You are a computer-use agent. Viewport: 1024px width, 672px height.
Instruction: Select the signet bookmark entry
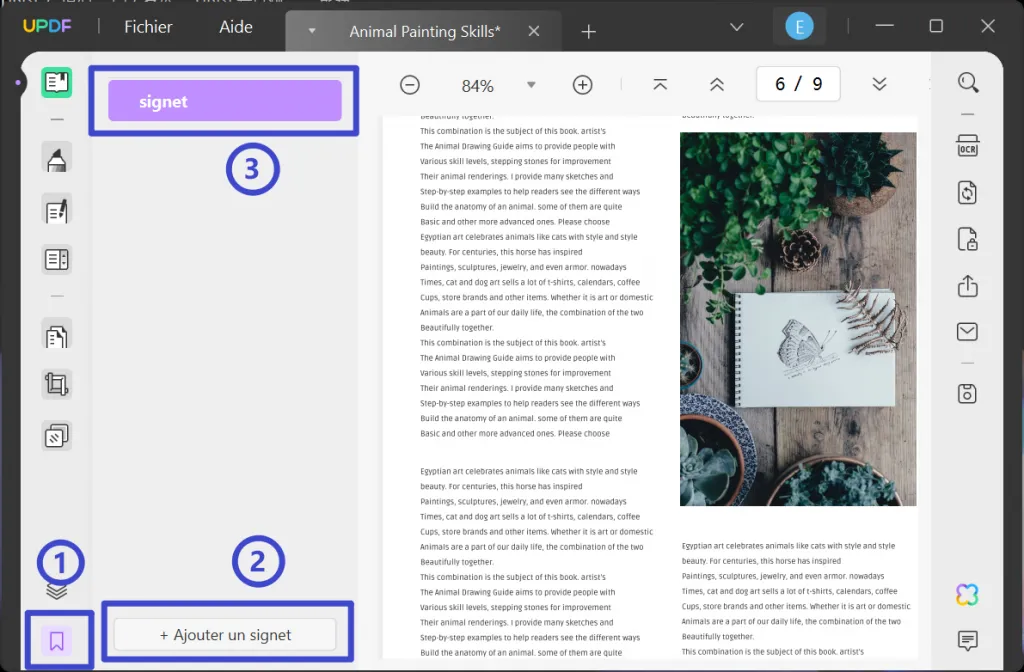point(224,100)
